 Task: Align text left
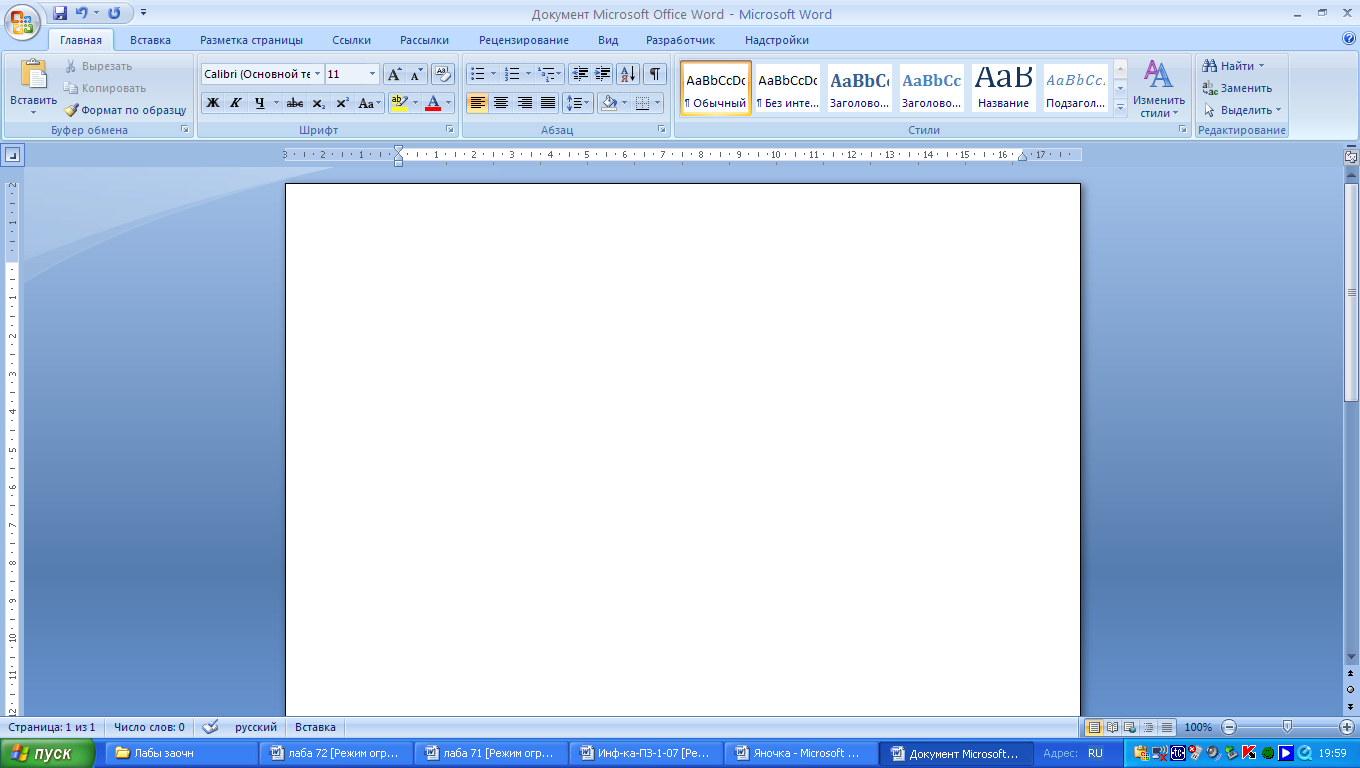point(478,102)
